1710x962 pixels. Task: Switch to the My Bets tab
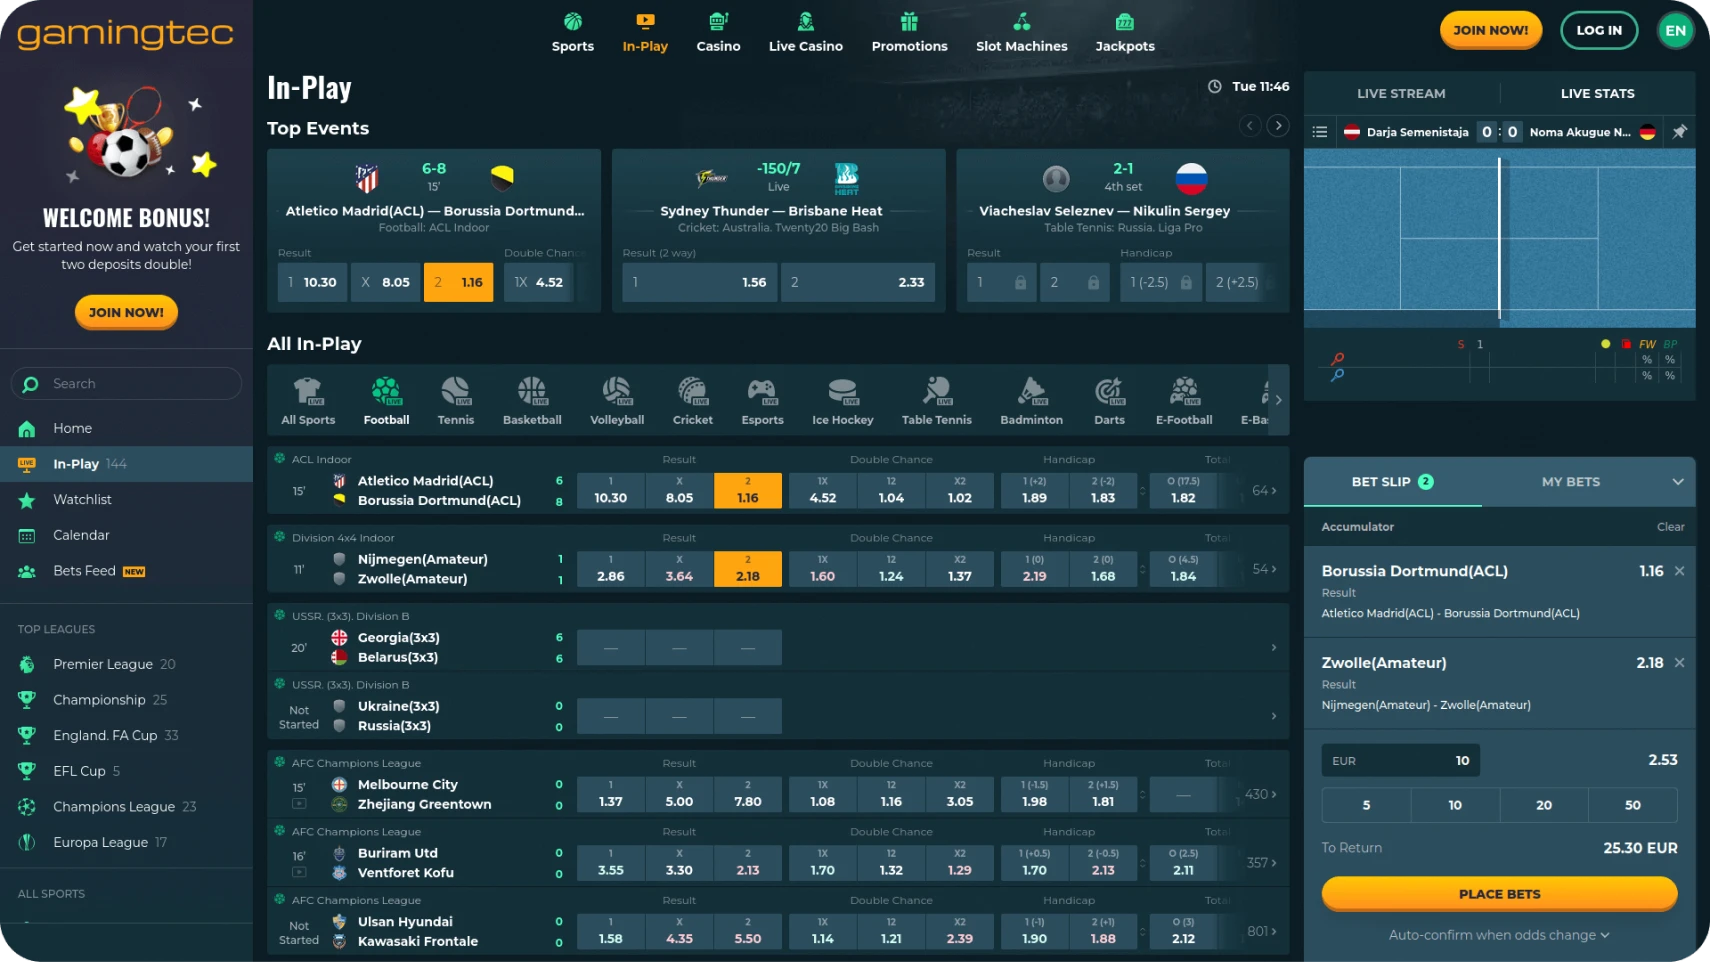coord(1570,482)
